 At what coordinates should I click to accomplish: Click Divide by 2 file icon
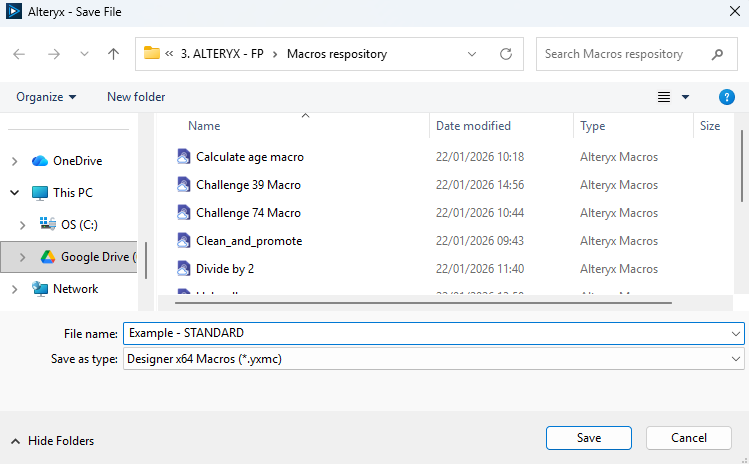click(x=183, y=269)
